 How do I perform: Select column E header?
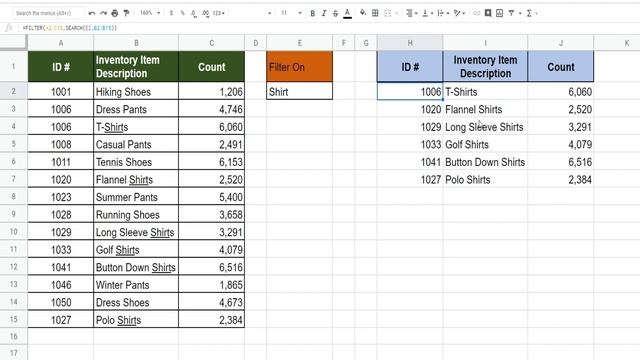299,43
